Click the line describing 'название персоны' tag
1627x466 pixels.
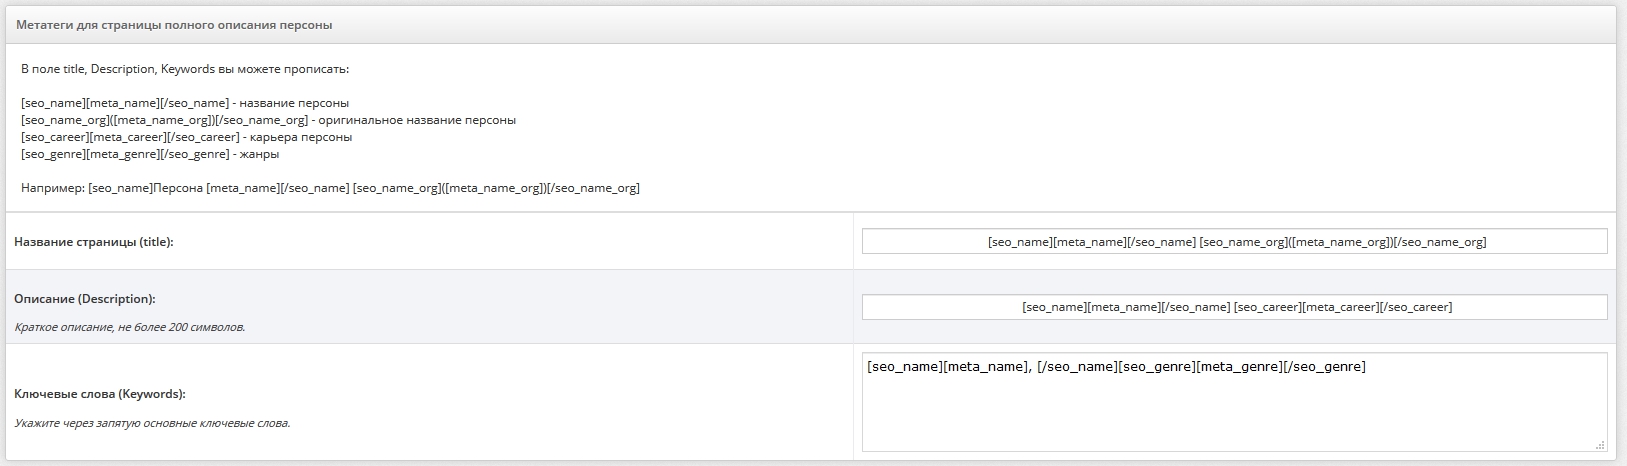[x=184, y=103]
